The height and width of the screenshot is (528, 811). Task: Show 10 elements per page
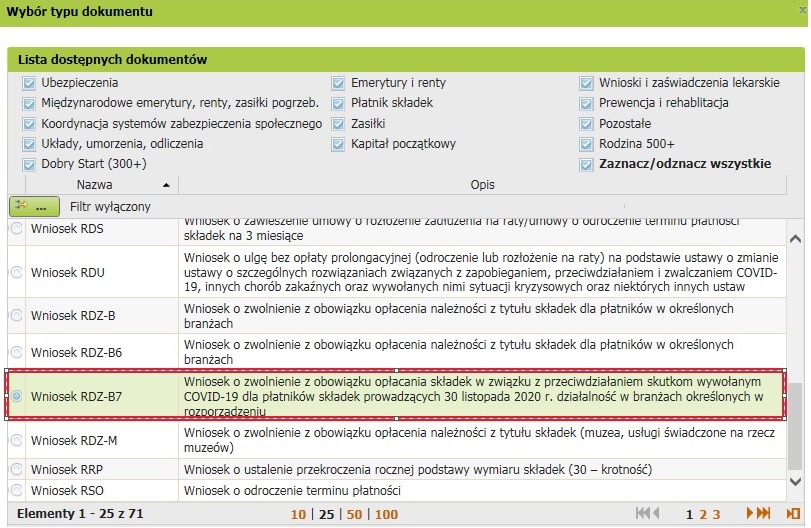tap(298, 514)
